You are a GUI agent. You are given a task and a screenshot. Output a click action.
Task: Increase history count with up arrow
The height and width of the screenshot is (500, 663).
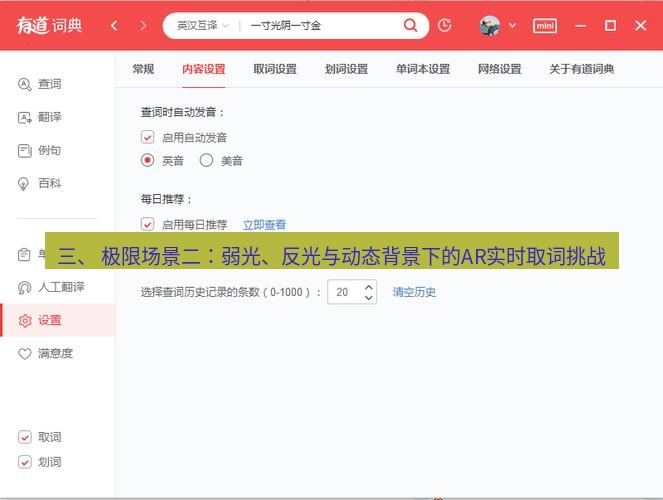[369, 287]
